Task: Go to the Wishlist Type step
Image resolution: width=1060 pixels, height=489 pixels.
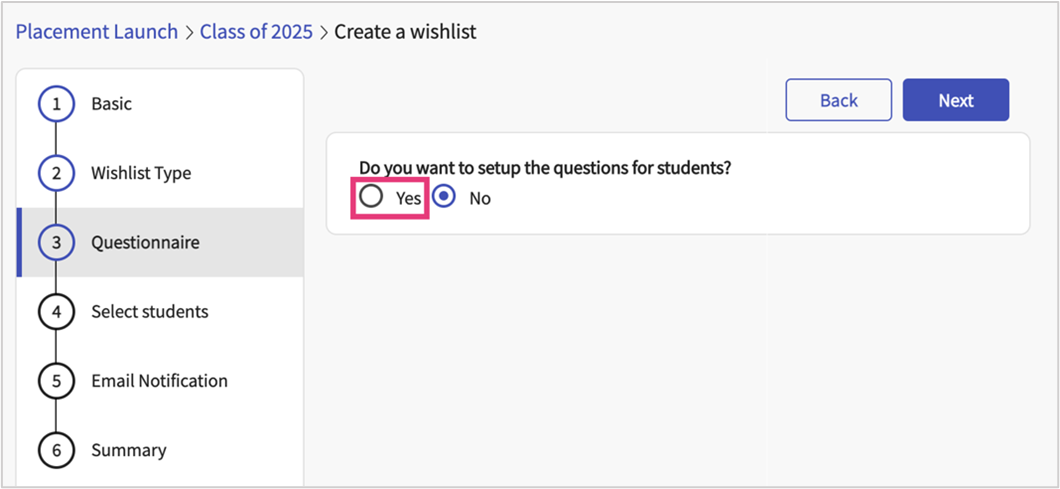Action: [141, 173]
